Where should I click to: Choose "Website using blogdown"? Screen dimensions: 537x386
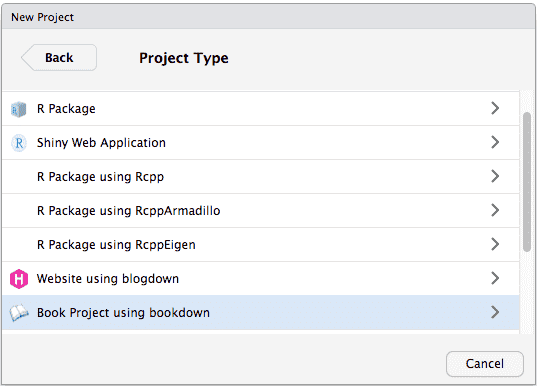tap(261, 278)
